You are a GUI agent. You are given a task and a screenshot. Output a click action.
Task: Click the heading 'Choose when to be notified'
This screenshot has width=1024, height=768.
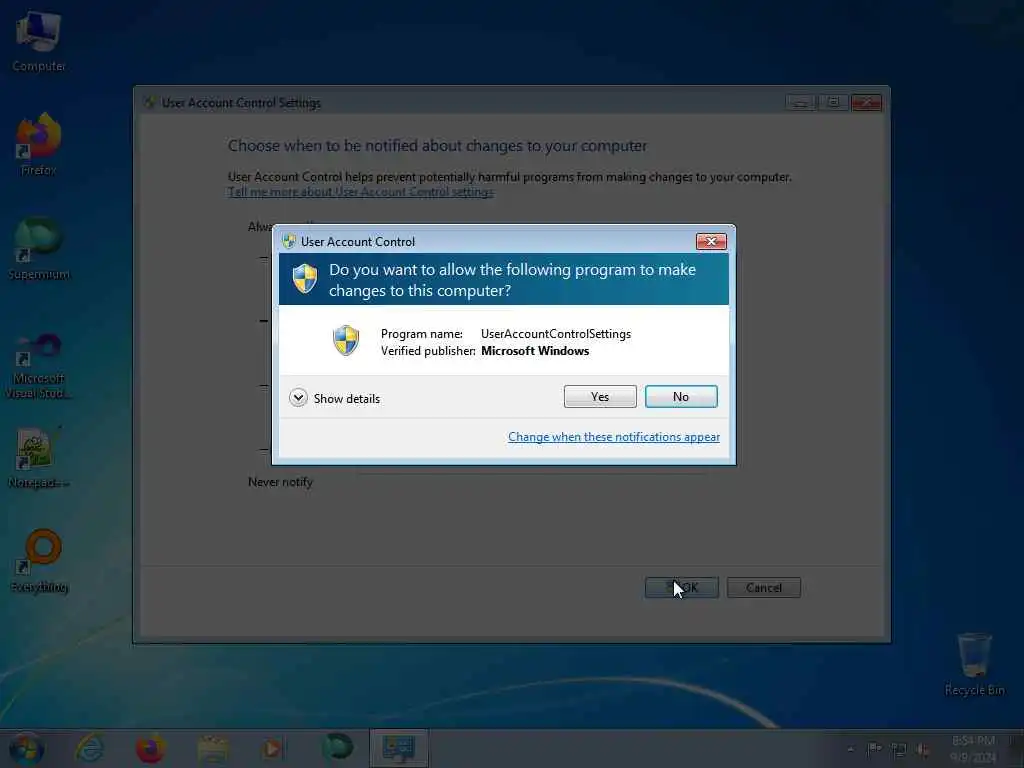[437, 146]
